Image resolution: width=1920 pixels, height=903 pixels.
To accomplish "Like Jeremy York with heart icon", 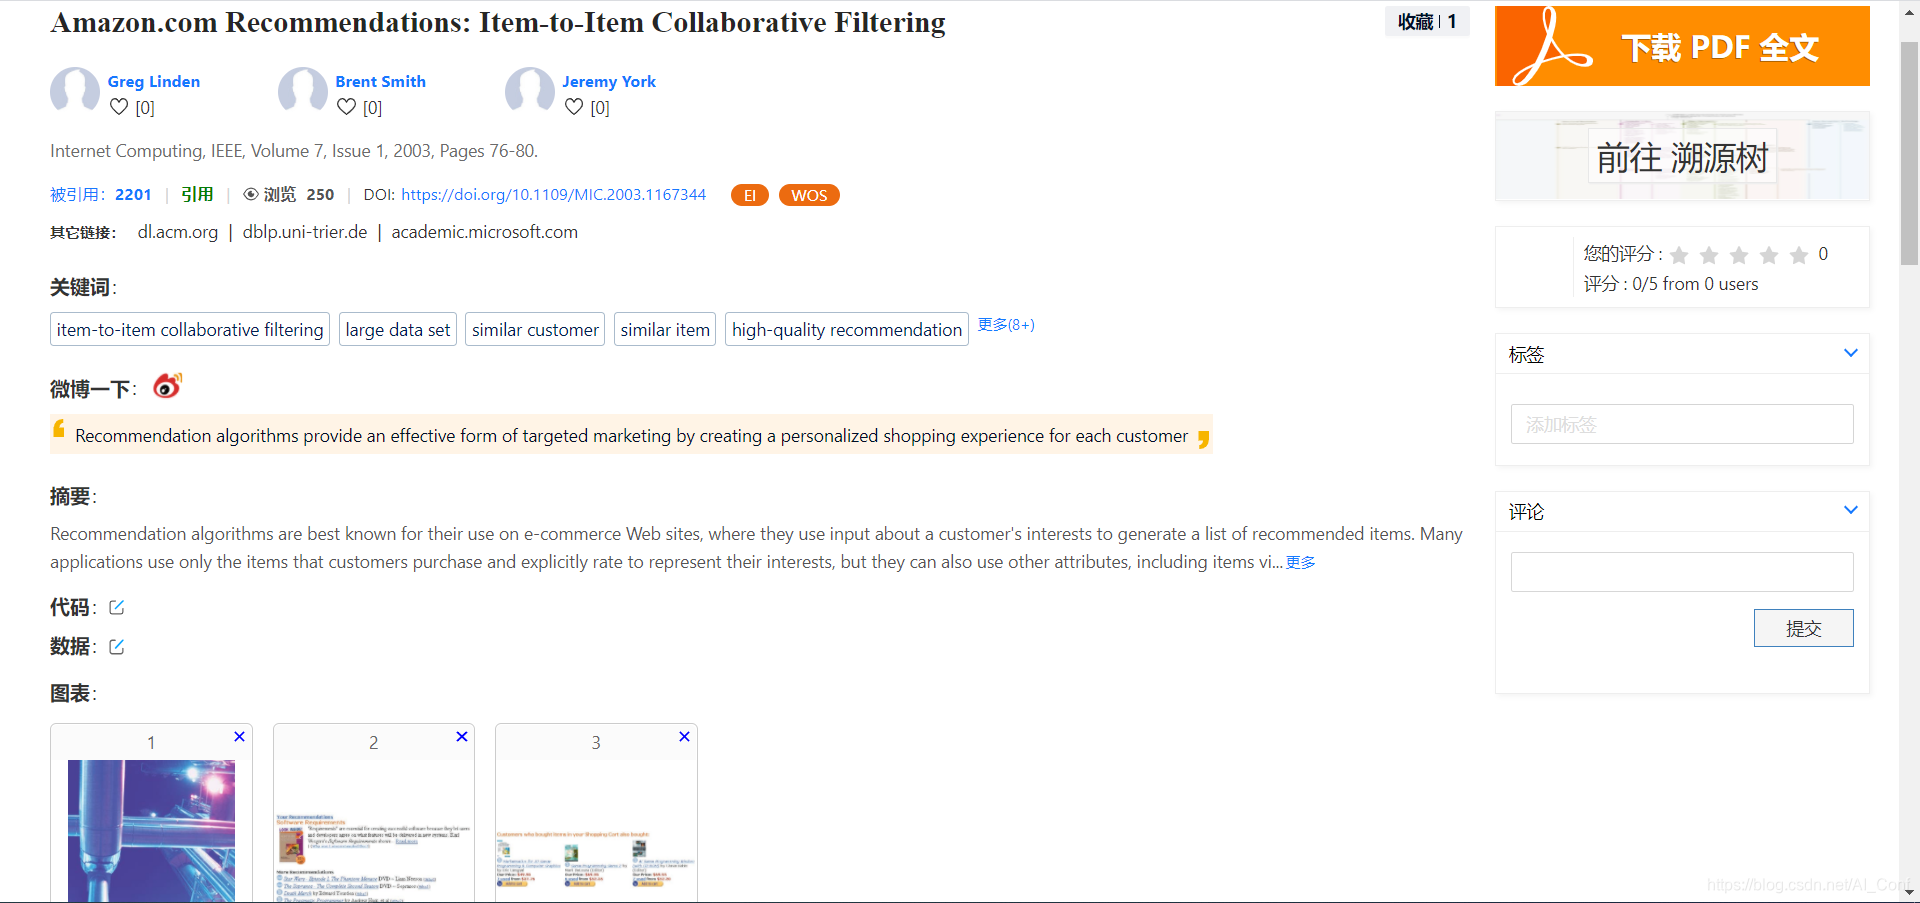I will [x=574, y=107].
